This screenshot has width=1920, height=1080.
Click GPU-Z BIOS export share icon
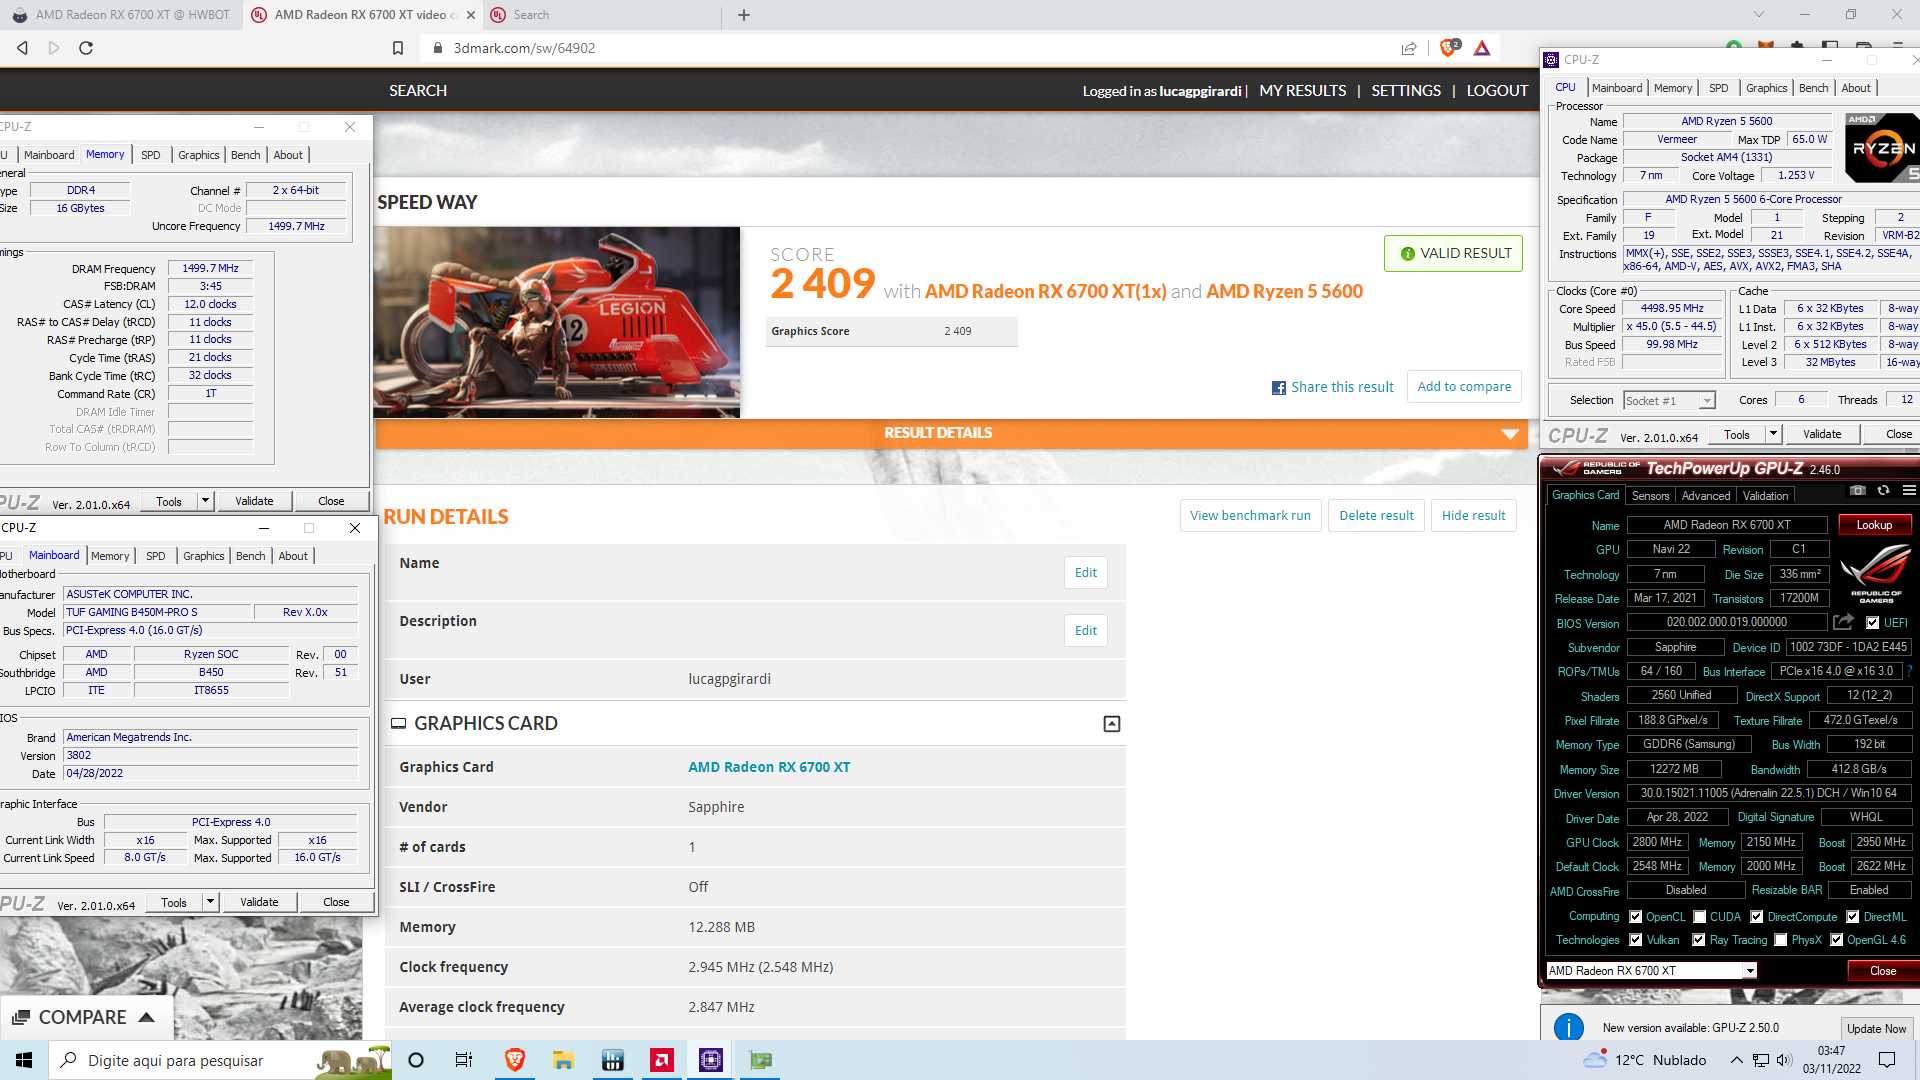(x=1843, y=622)
